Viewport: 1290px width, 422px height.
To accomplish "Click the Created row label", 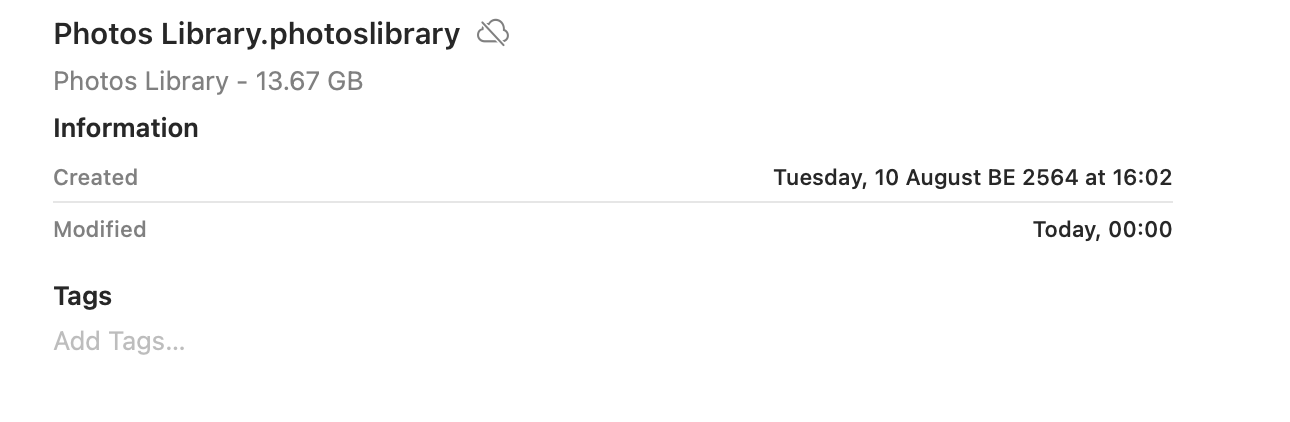I will tap(95, 178).
